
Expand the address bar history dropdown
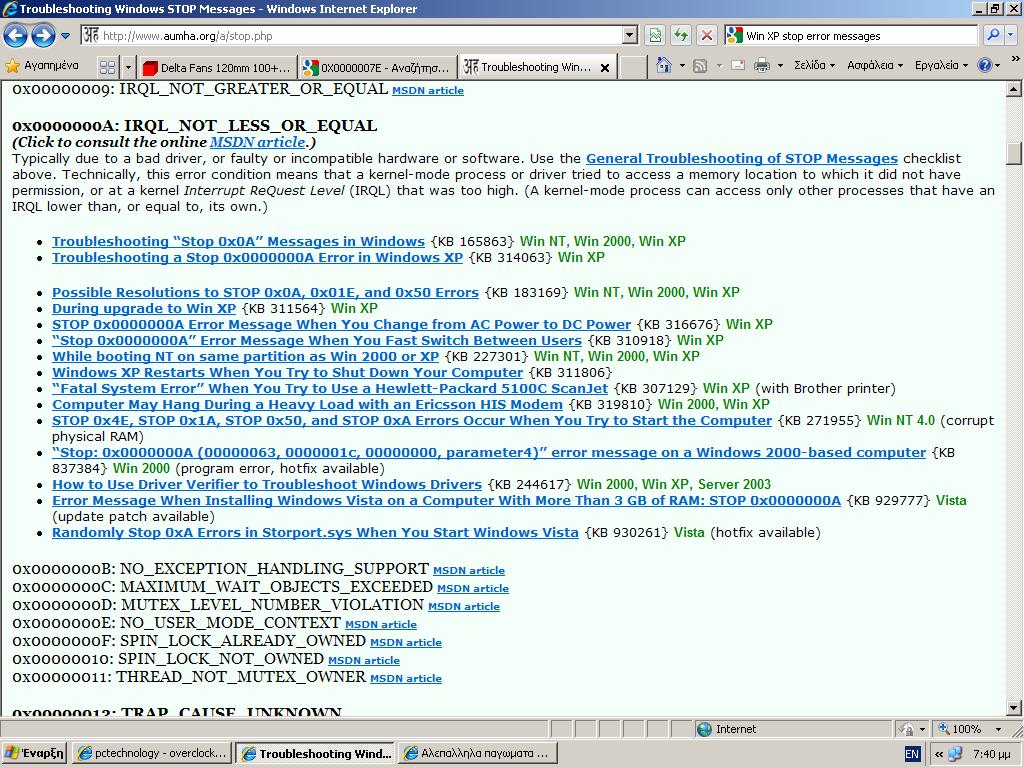[630, 35]
